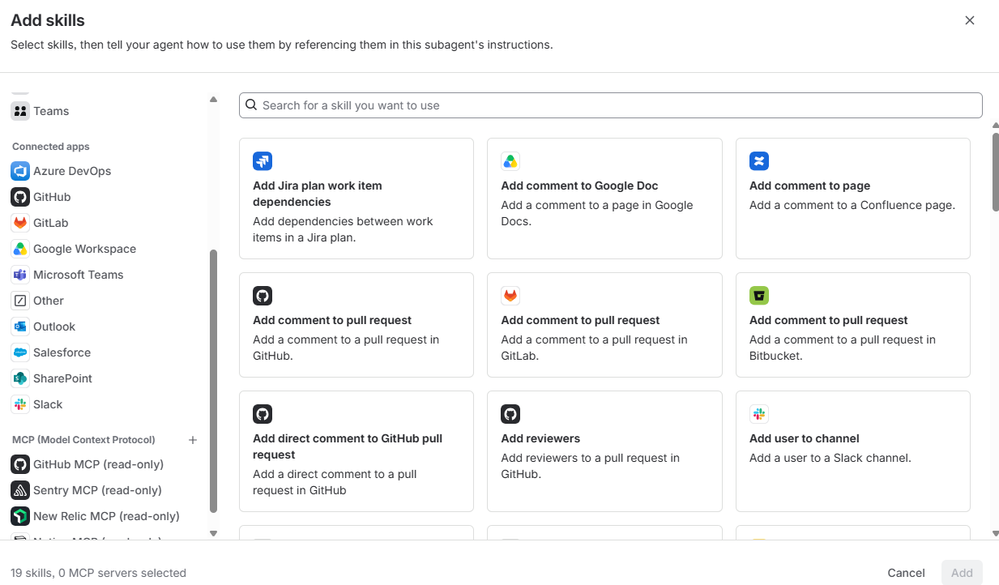Screen dimensions: 999x585
Task: Click skills list scroll down arrow
Action: click(995, 533)
